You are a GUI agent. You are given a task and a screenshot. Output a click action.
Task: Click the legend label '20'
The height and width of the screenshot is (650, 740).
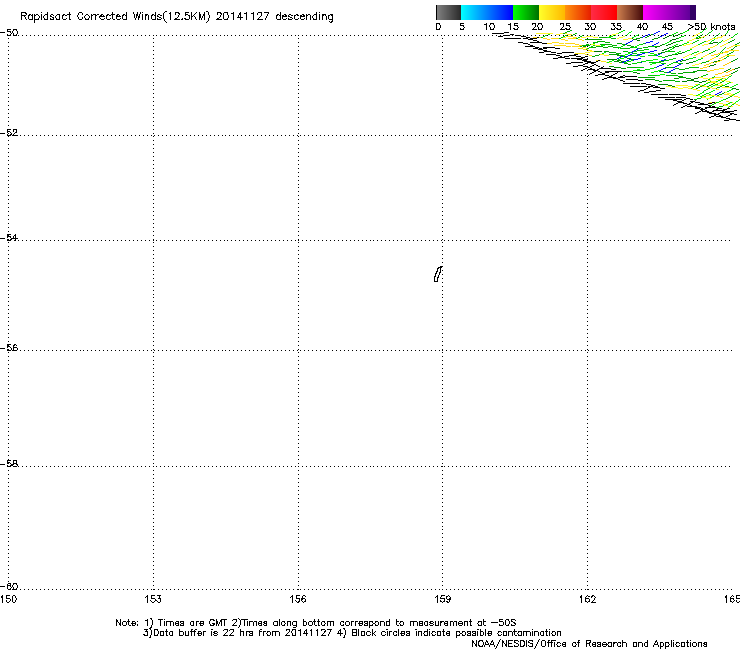537,27
